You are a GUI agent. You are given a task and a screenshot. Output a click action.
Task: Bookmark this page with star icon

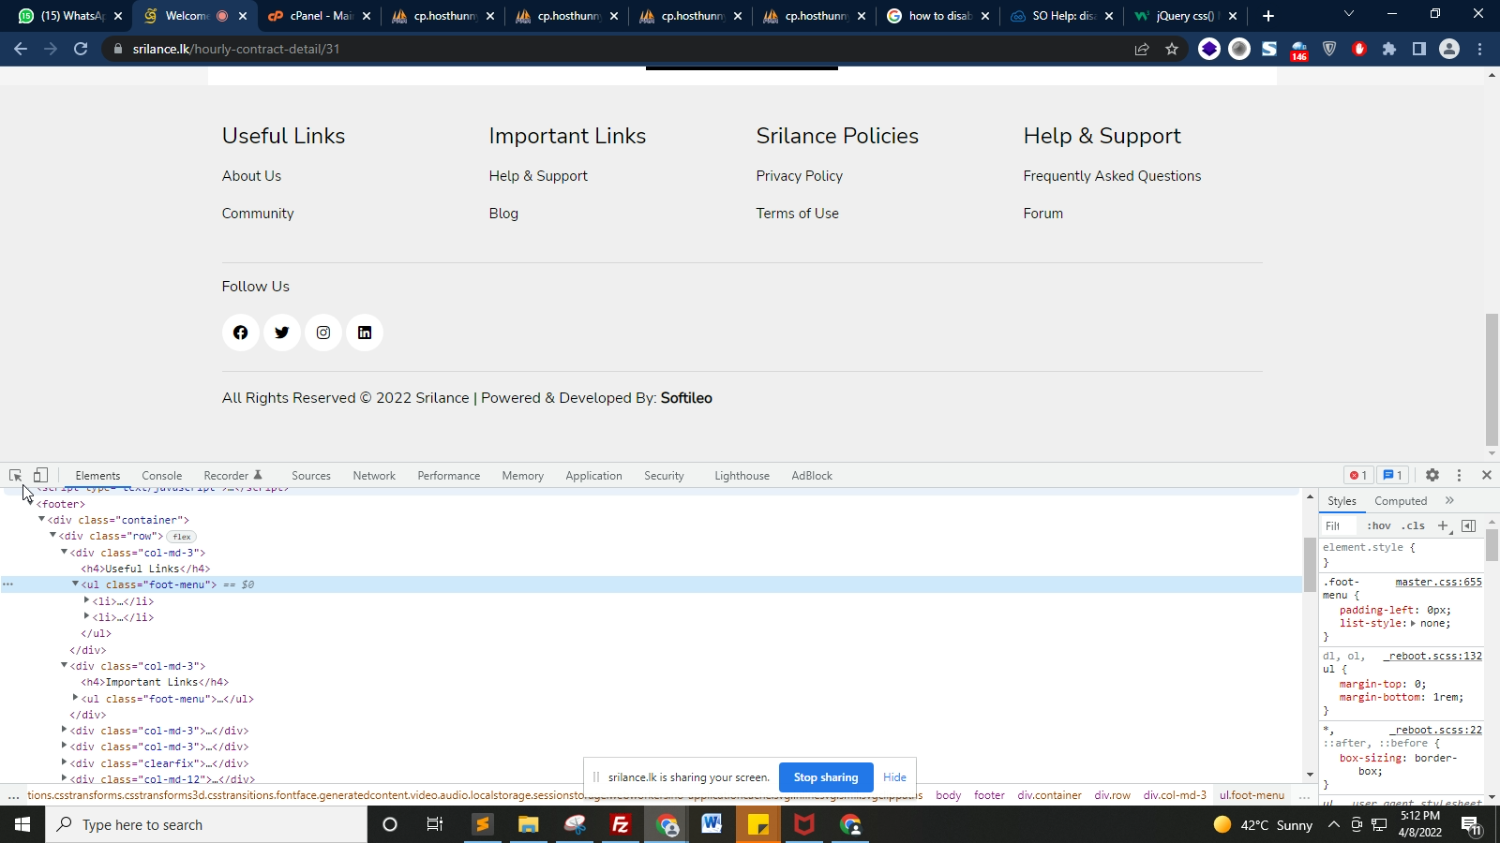[1172, 49]
